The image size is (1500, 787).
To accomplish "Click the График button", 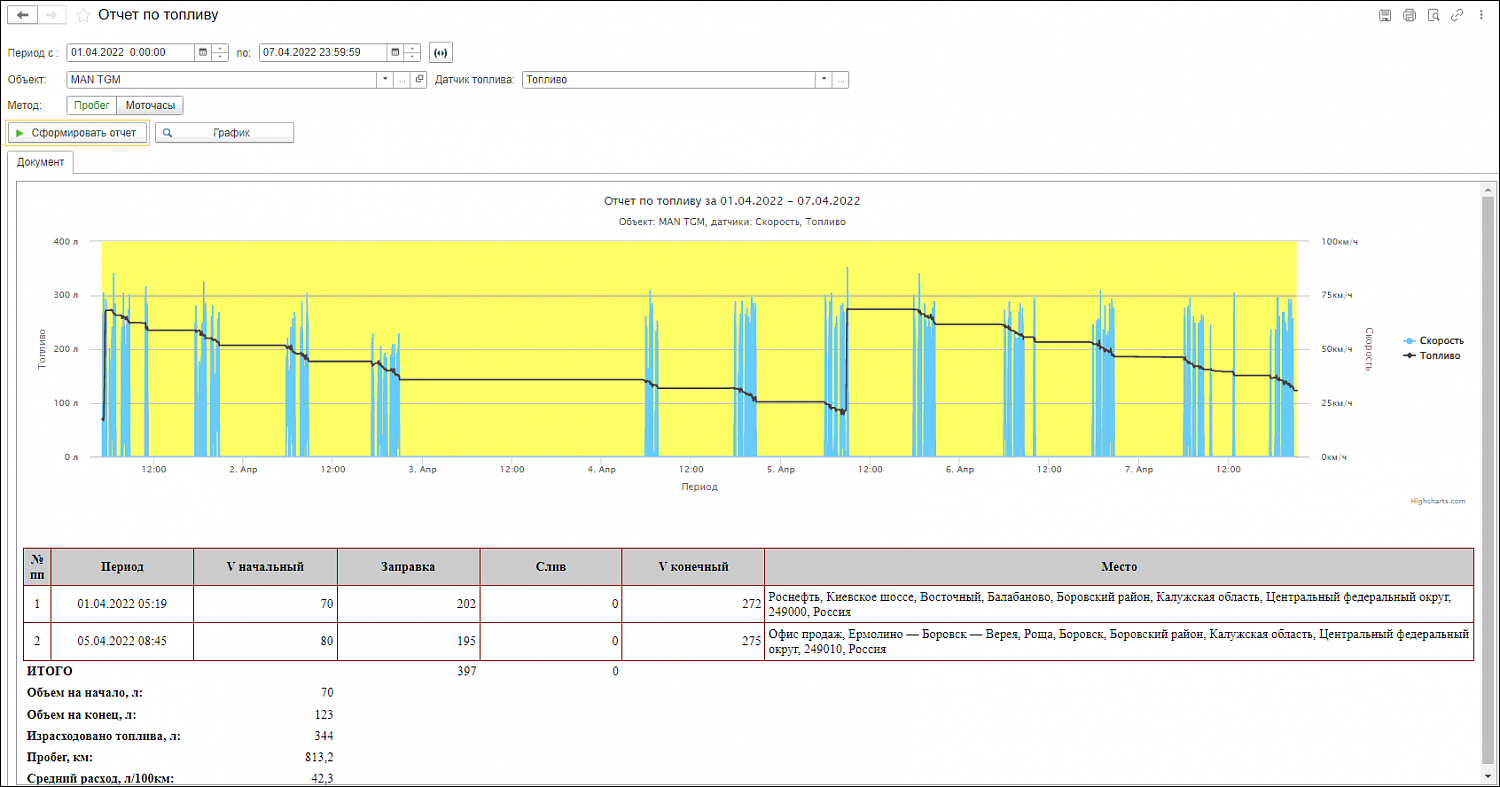I will tap(224, 132).
